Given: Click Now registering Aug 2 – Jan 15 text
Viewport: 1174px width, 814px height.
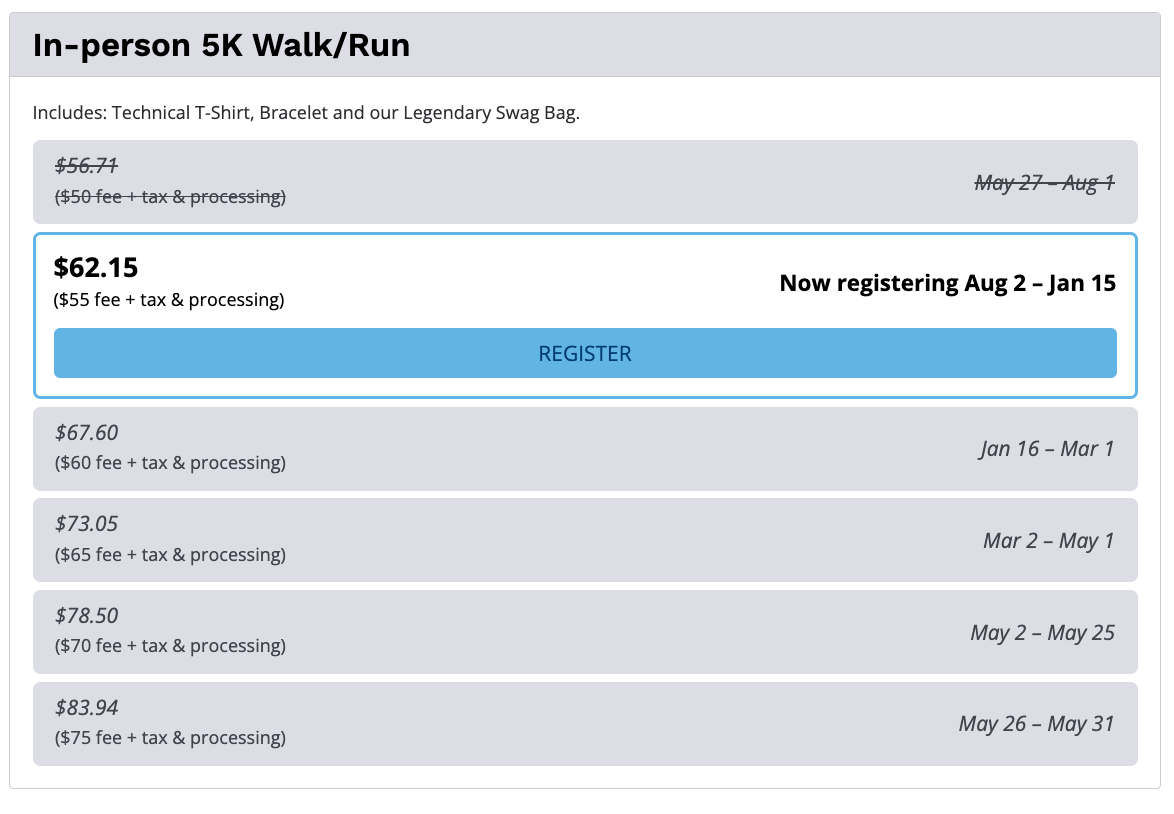Looking at the screenshot, I should tap(947, 283).
